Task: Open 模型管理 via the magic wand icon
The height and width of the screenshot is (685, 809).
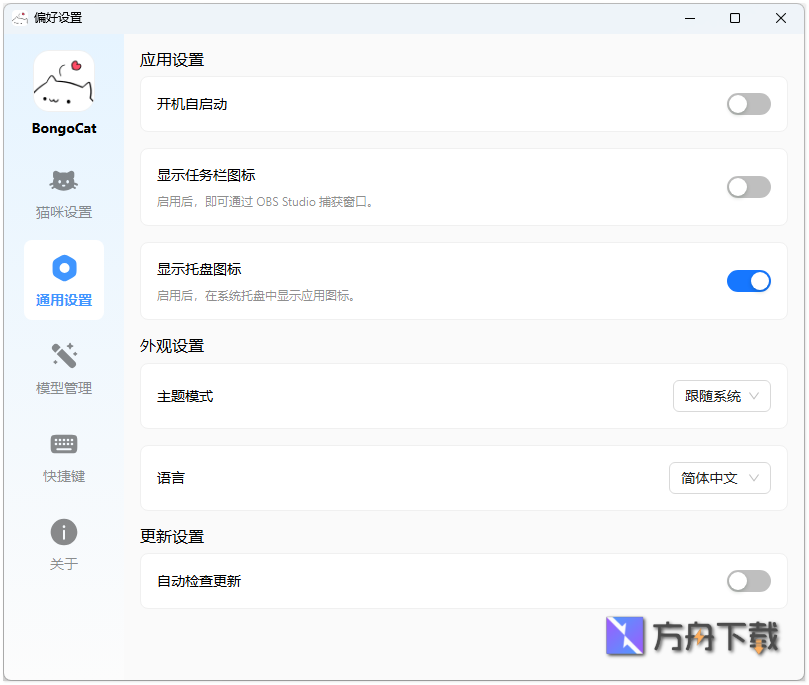Action: [63, 355]
